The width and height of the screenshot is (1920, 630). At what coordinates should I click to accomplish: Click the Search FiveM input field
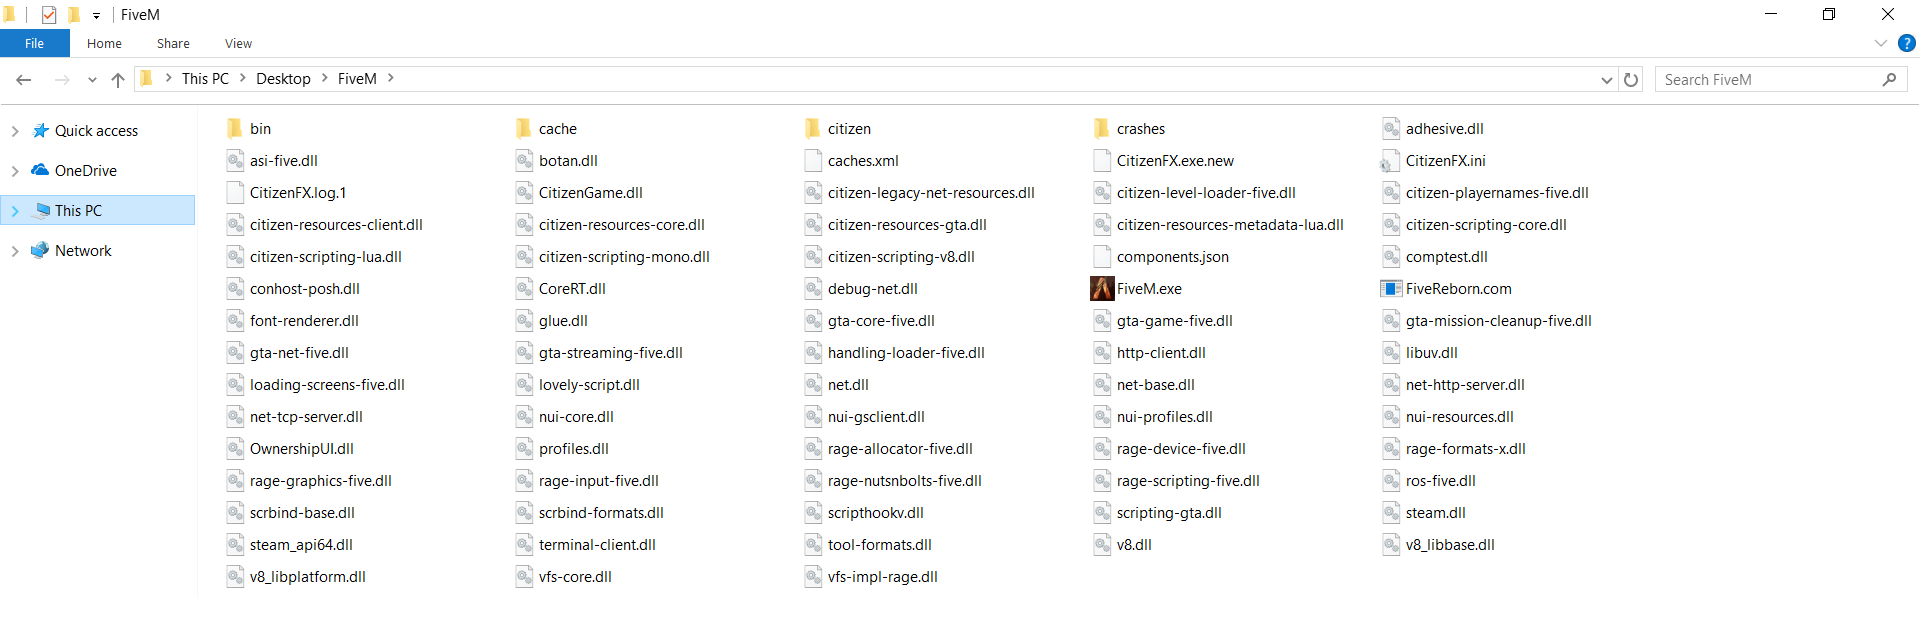[1780, 79]
